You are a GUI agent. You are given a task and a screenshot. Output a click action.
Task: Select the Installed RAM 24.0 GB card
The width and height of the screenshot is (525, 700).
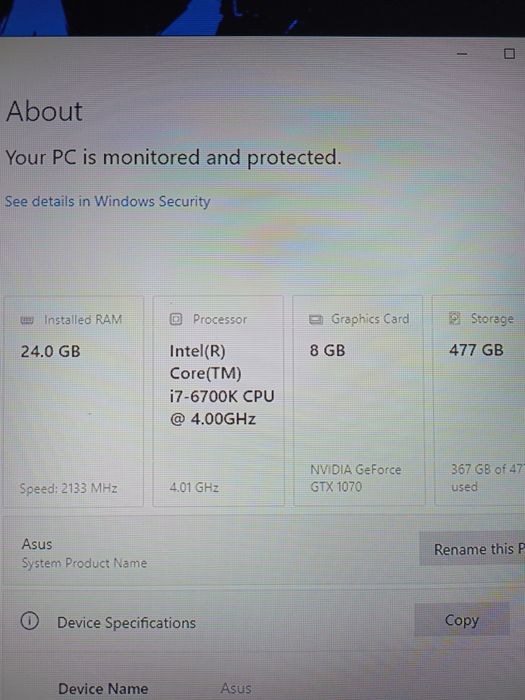pos(74,401)
